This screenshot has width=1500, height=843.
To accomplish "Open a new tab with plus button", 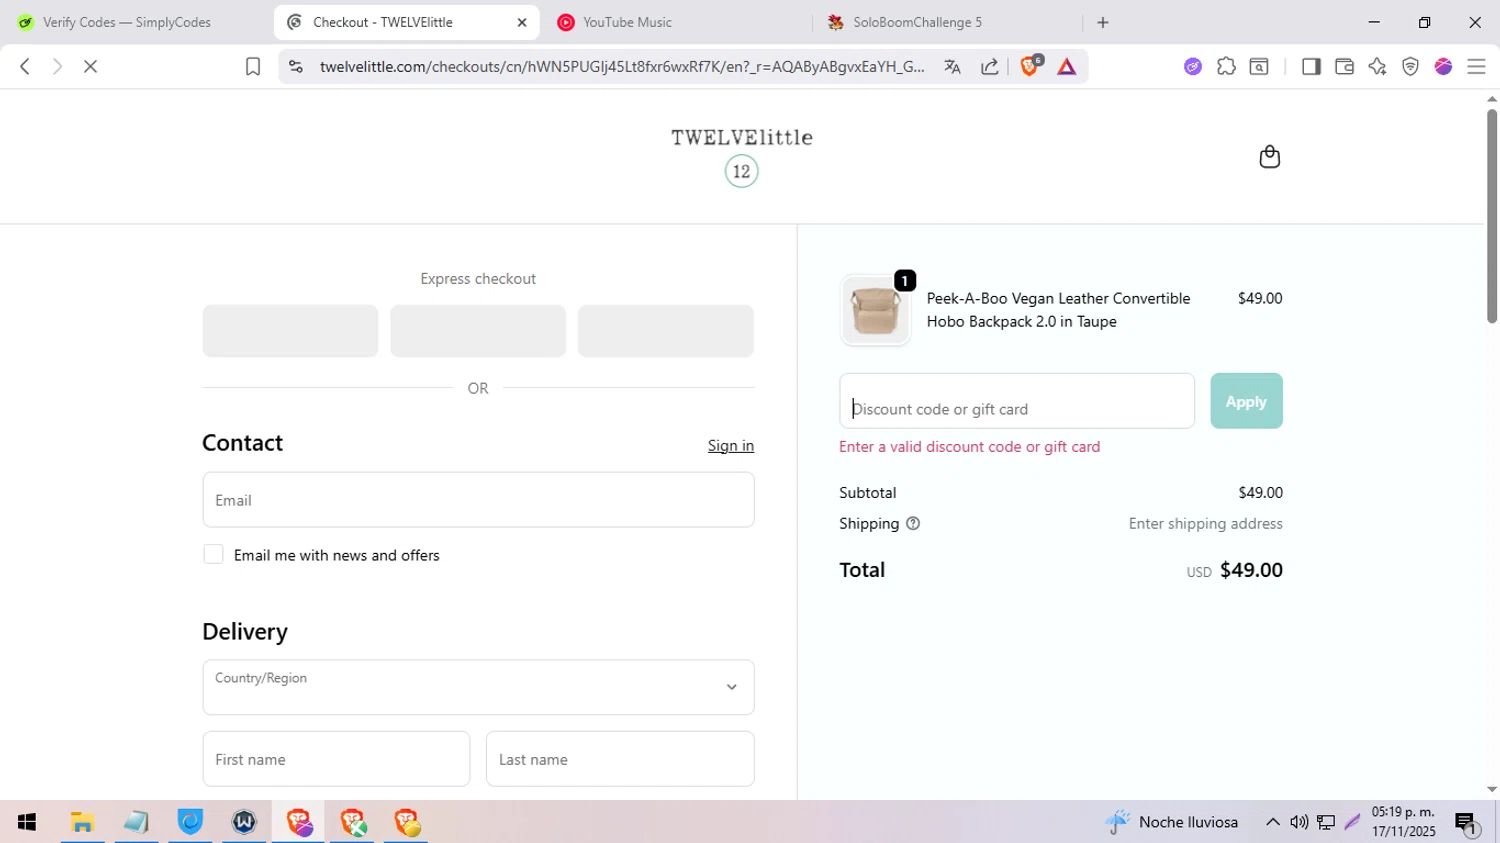I will (x=1103, y=22).
